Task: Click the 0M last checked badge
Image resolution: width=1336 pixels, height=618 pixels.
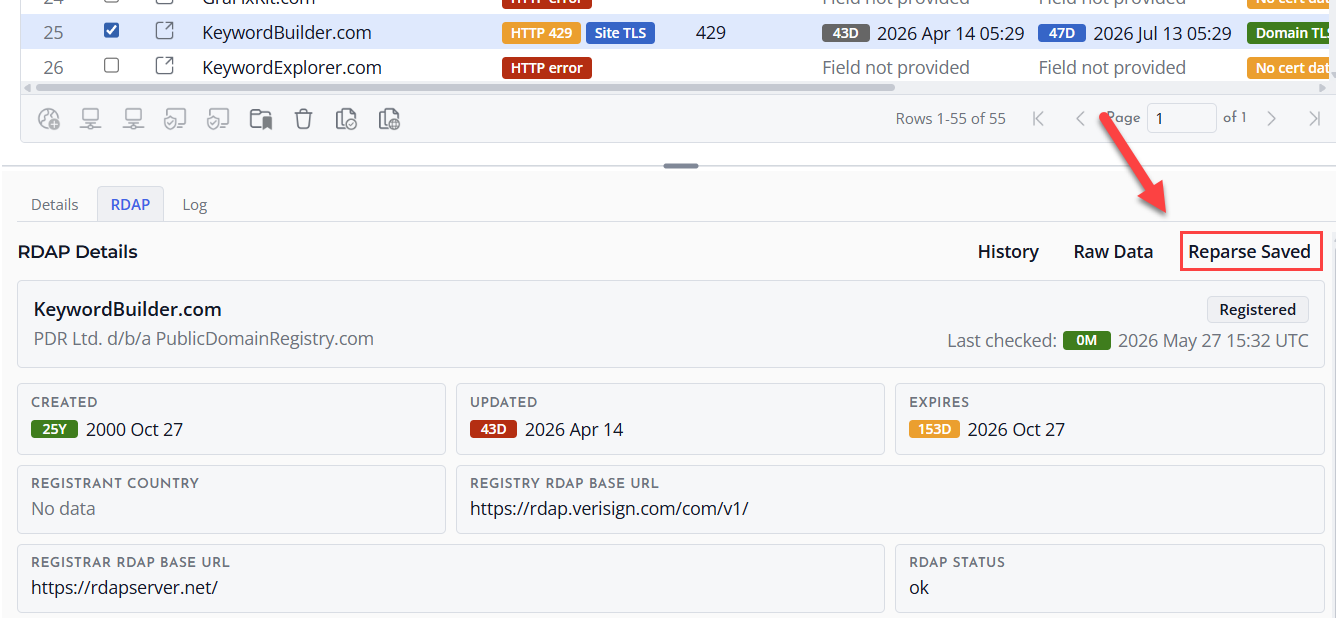Action: (1086, 340)
